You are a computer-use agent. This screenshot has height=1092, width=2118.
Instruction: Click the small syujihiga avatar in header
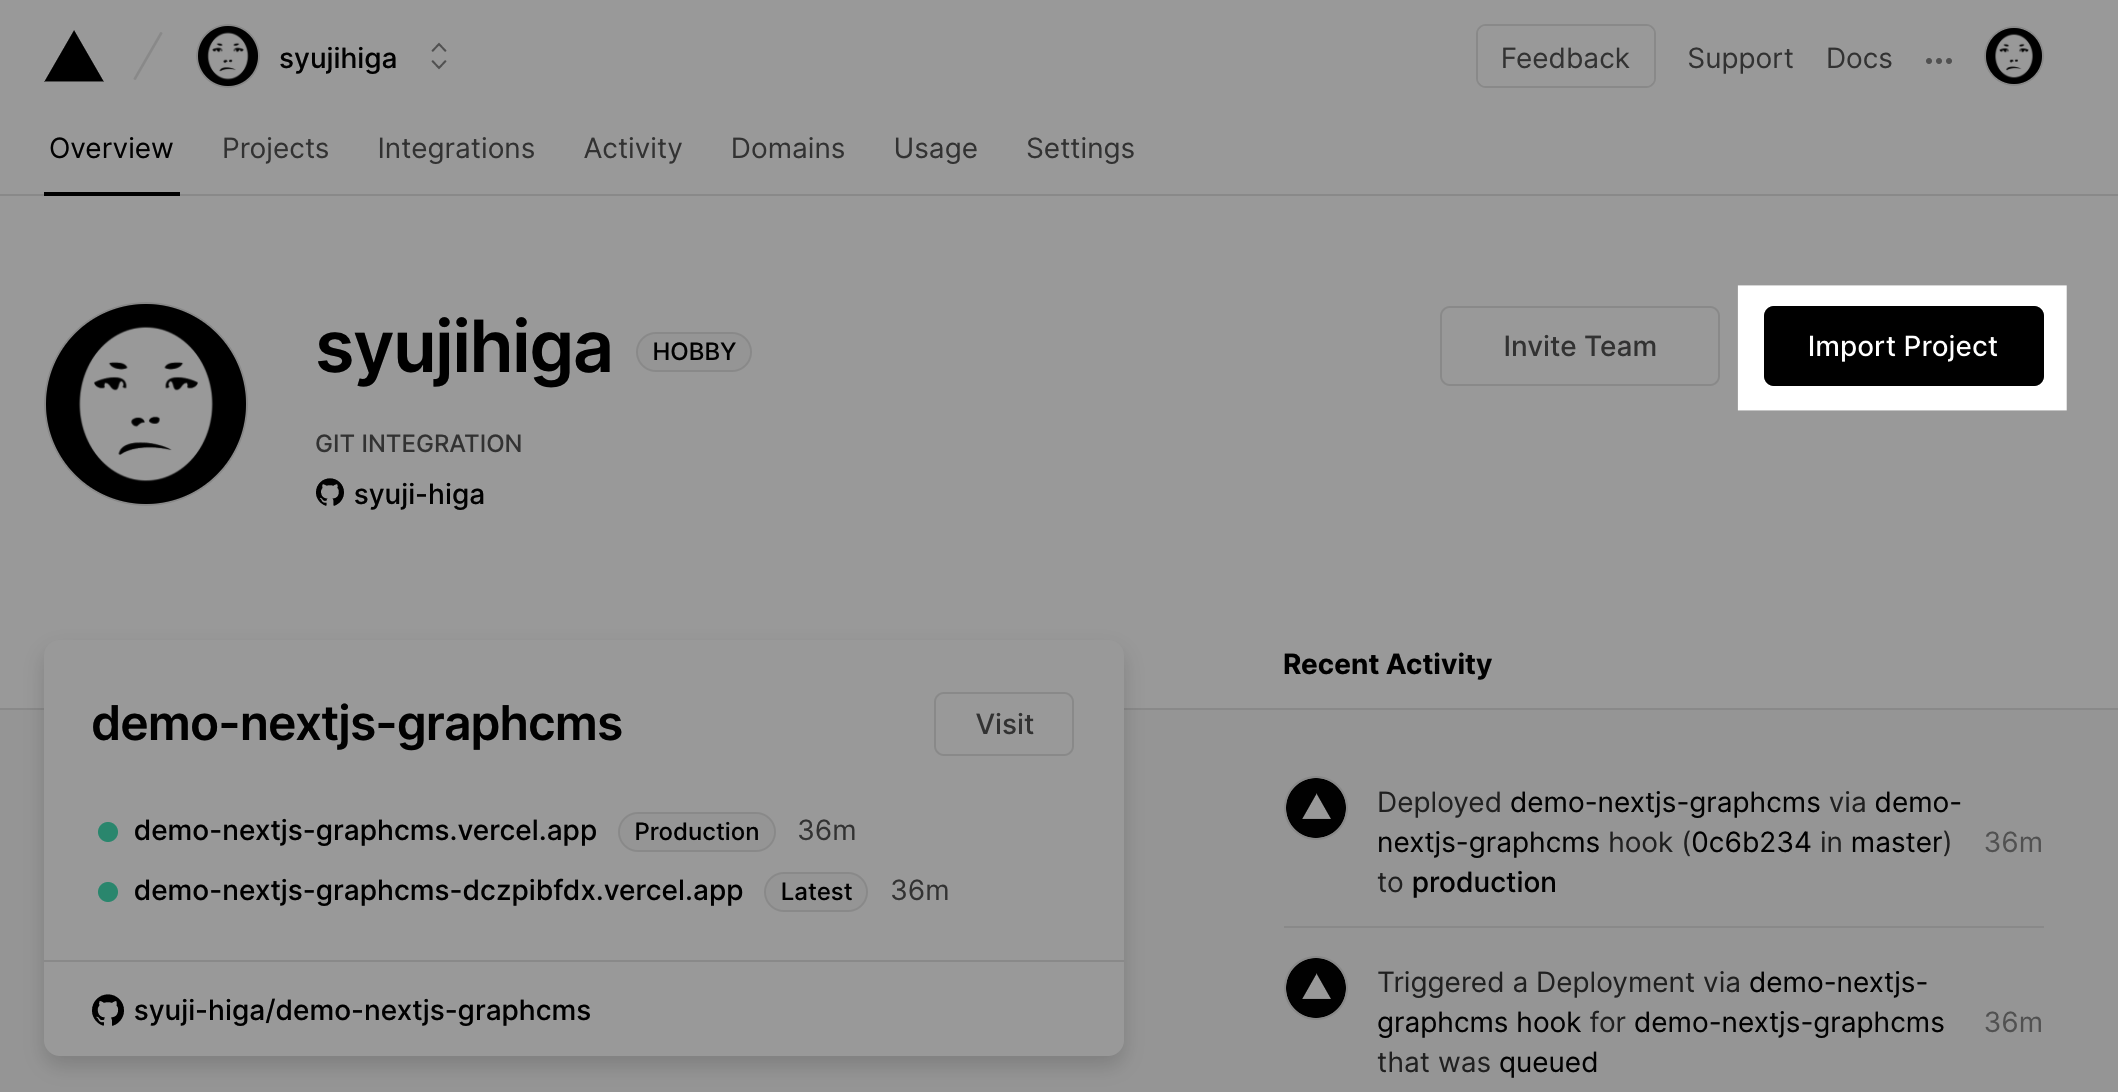(228, 57)
